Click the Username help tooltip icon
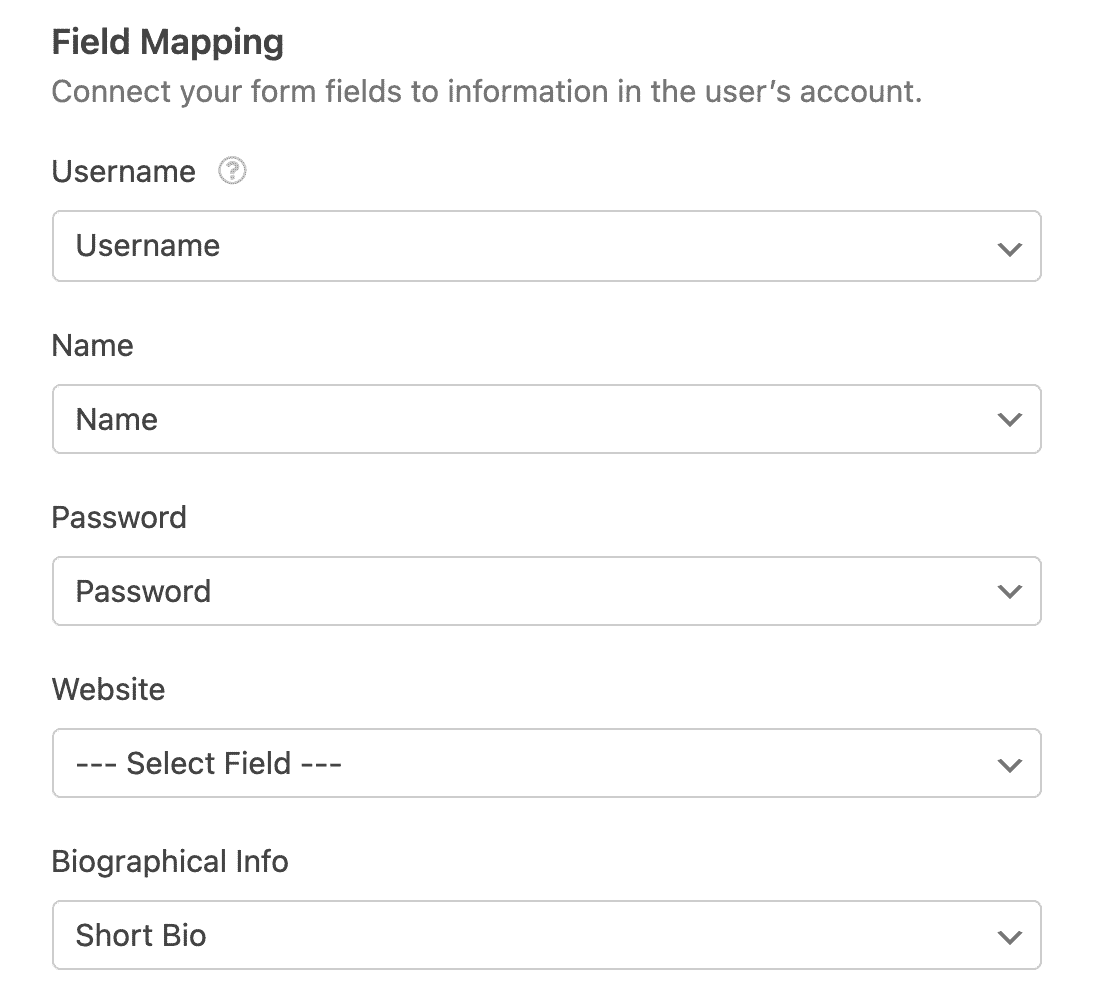 231,172
